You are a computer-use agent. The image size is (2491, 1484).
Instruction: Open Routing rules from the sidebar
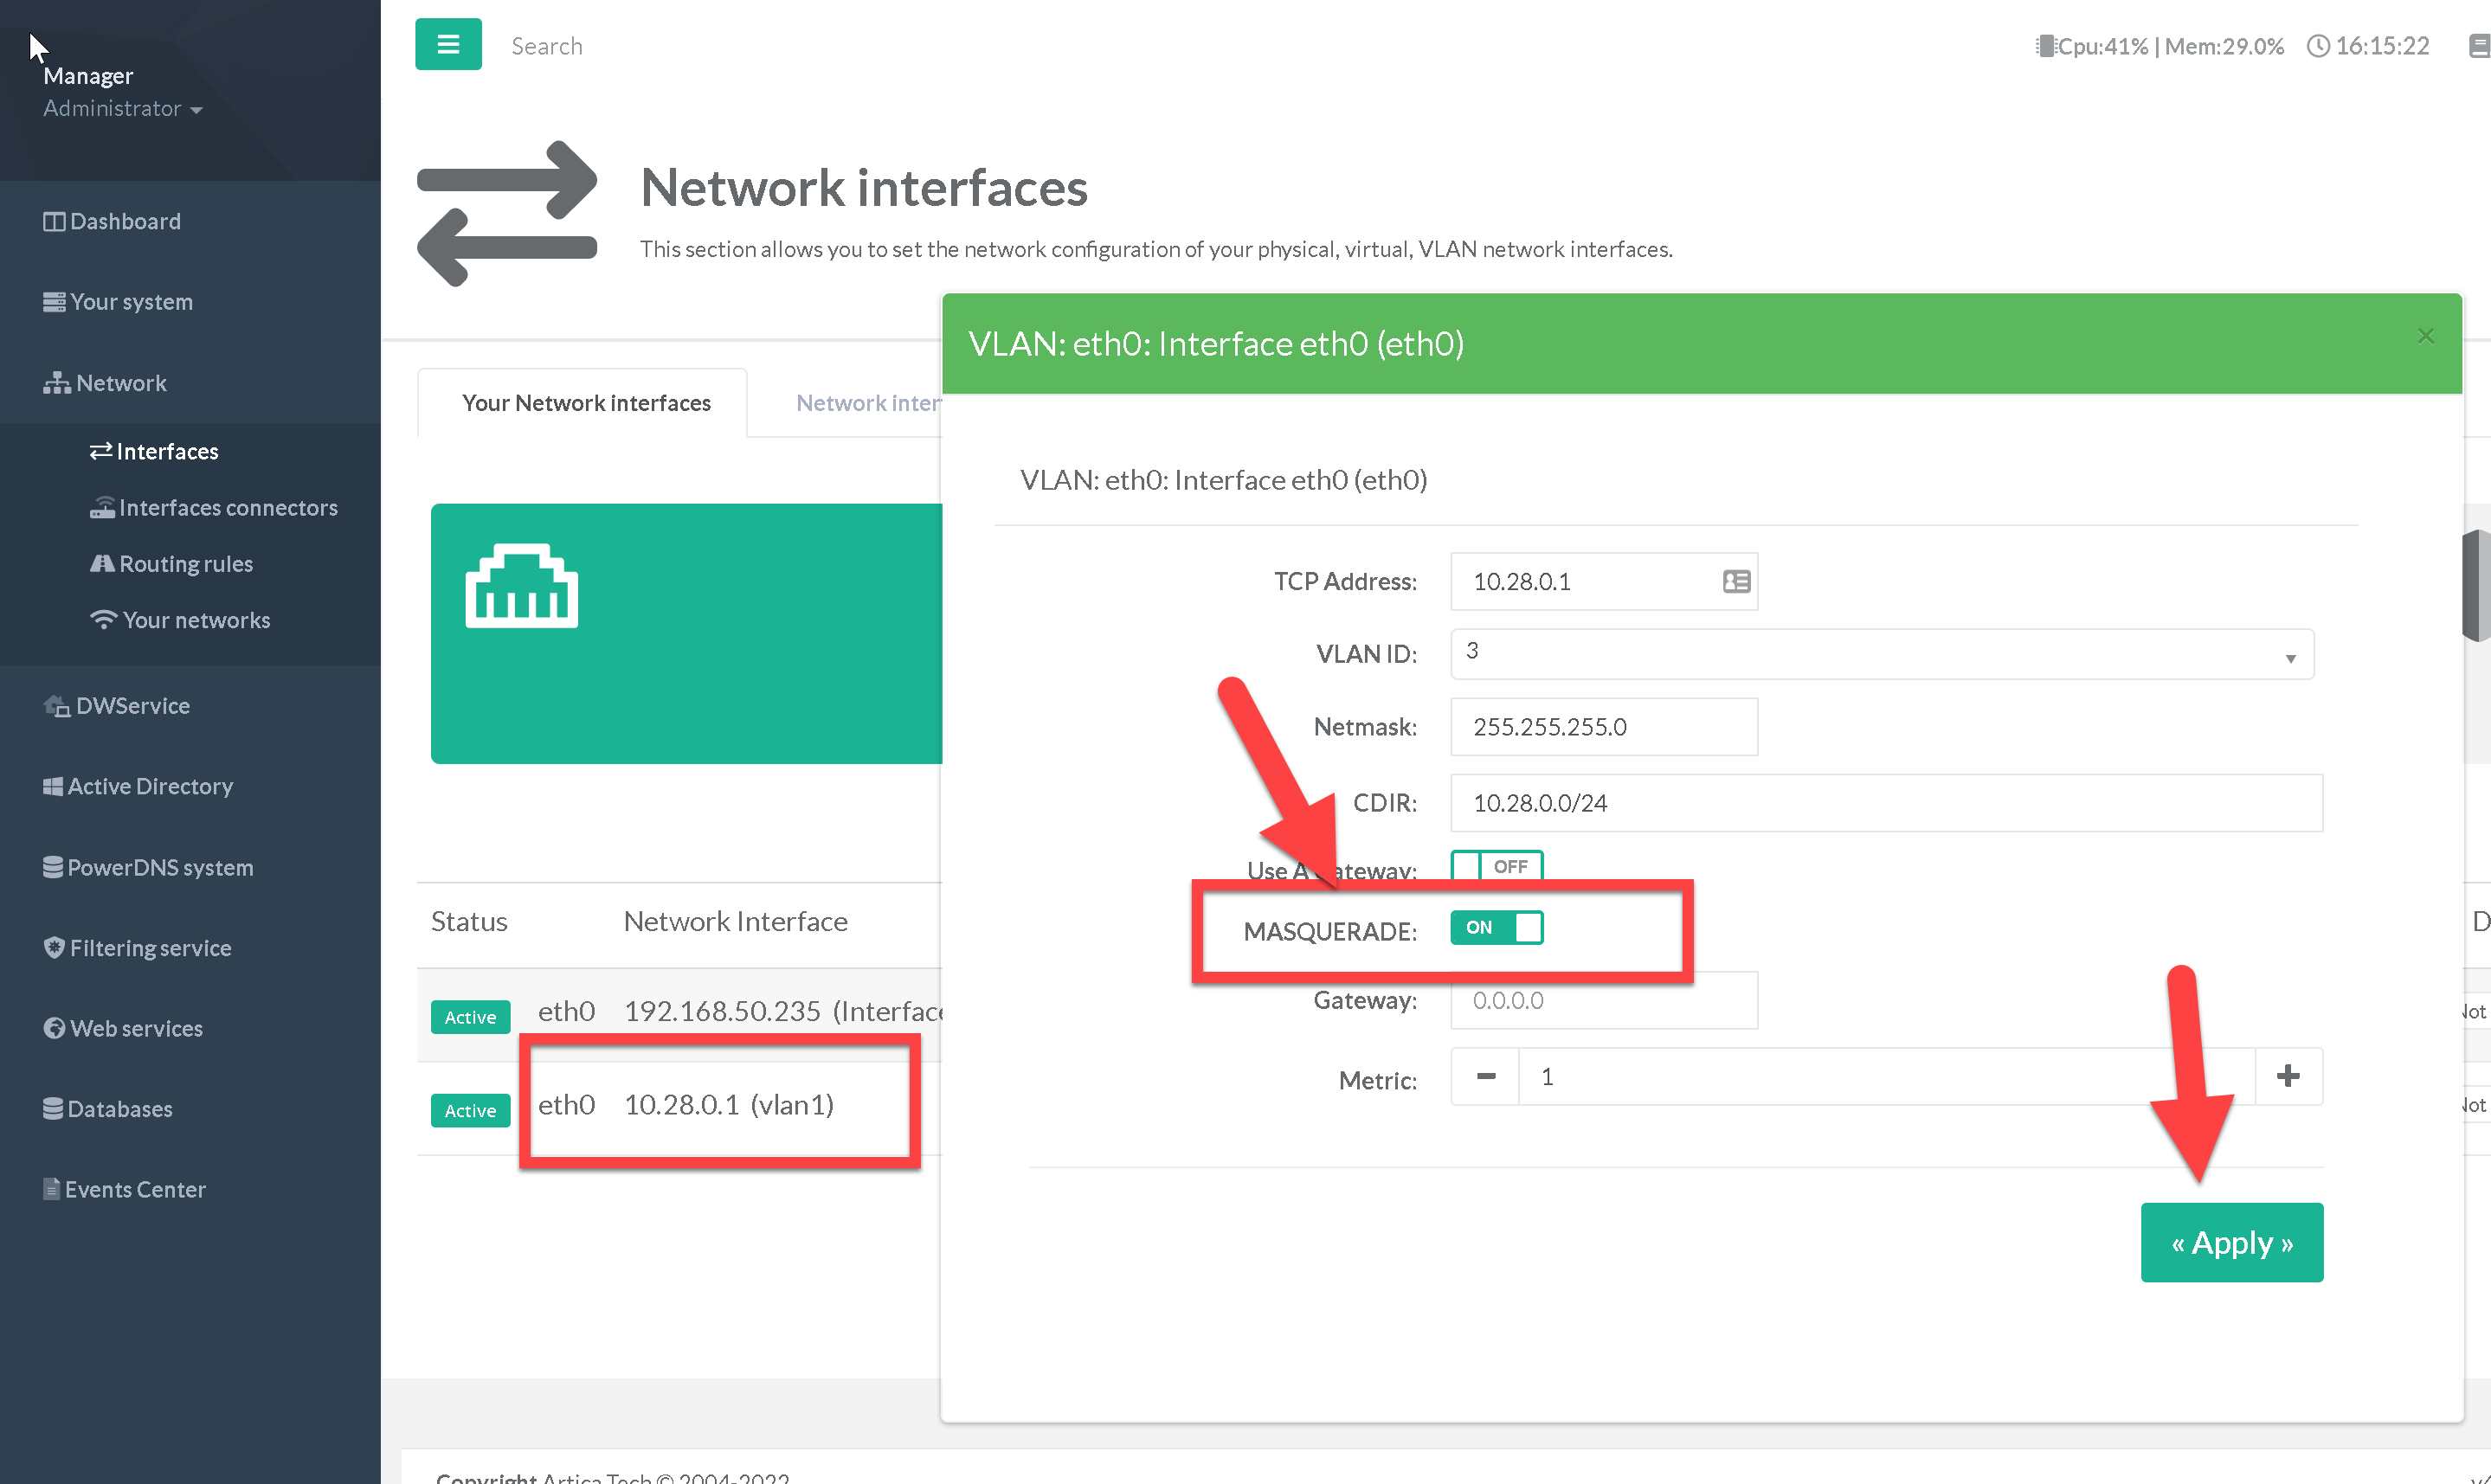pos(185,564)
